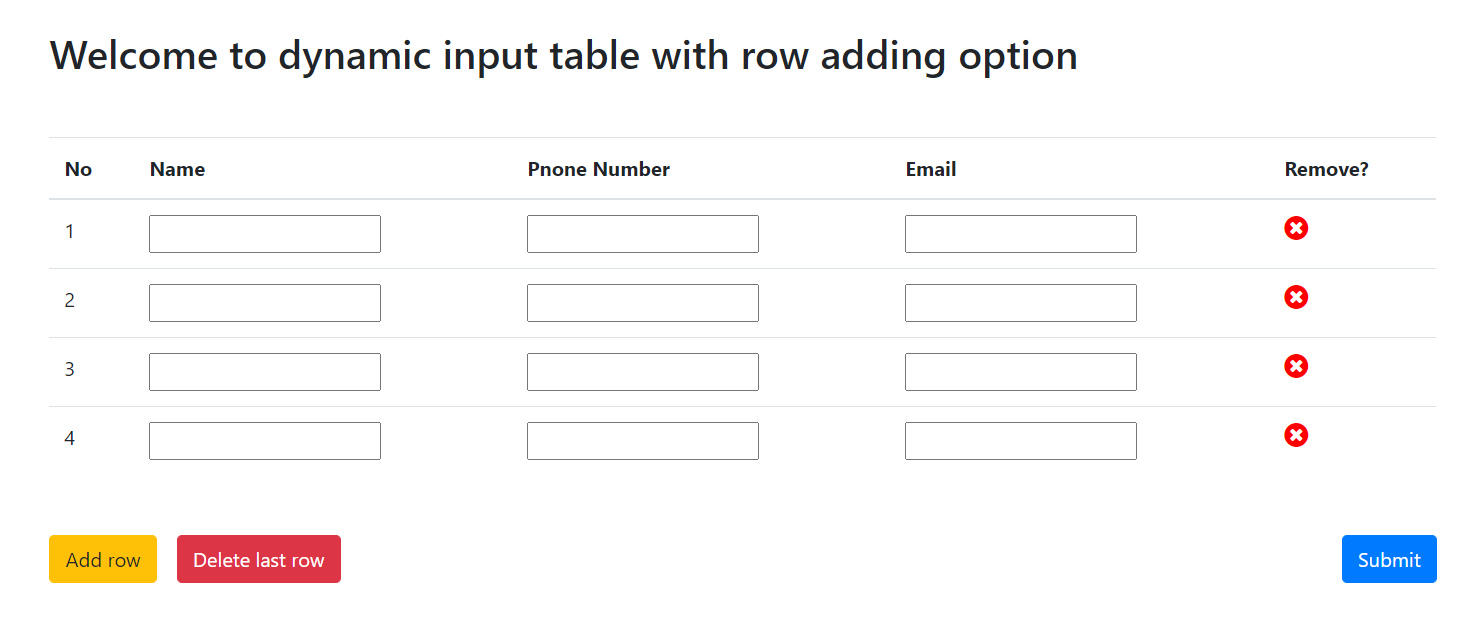1467x627 pixels.
Task: Focus the Phone Number field in row 2
Action: [643, 303]
